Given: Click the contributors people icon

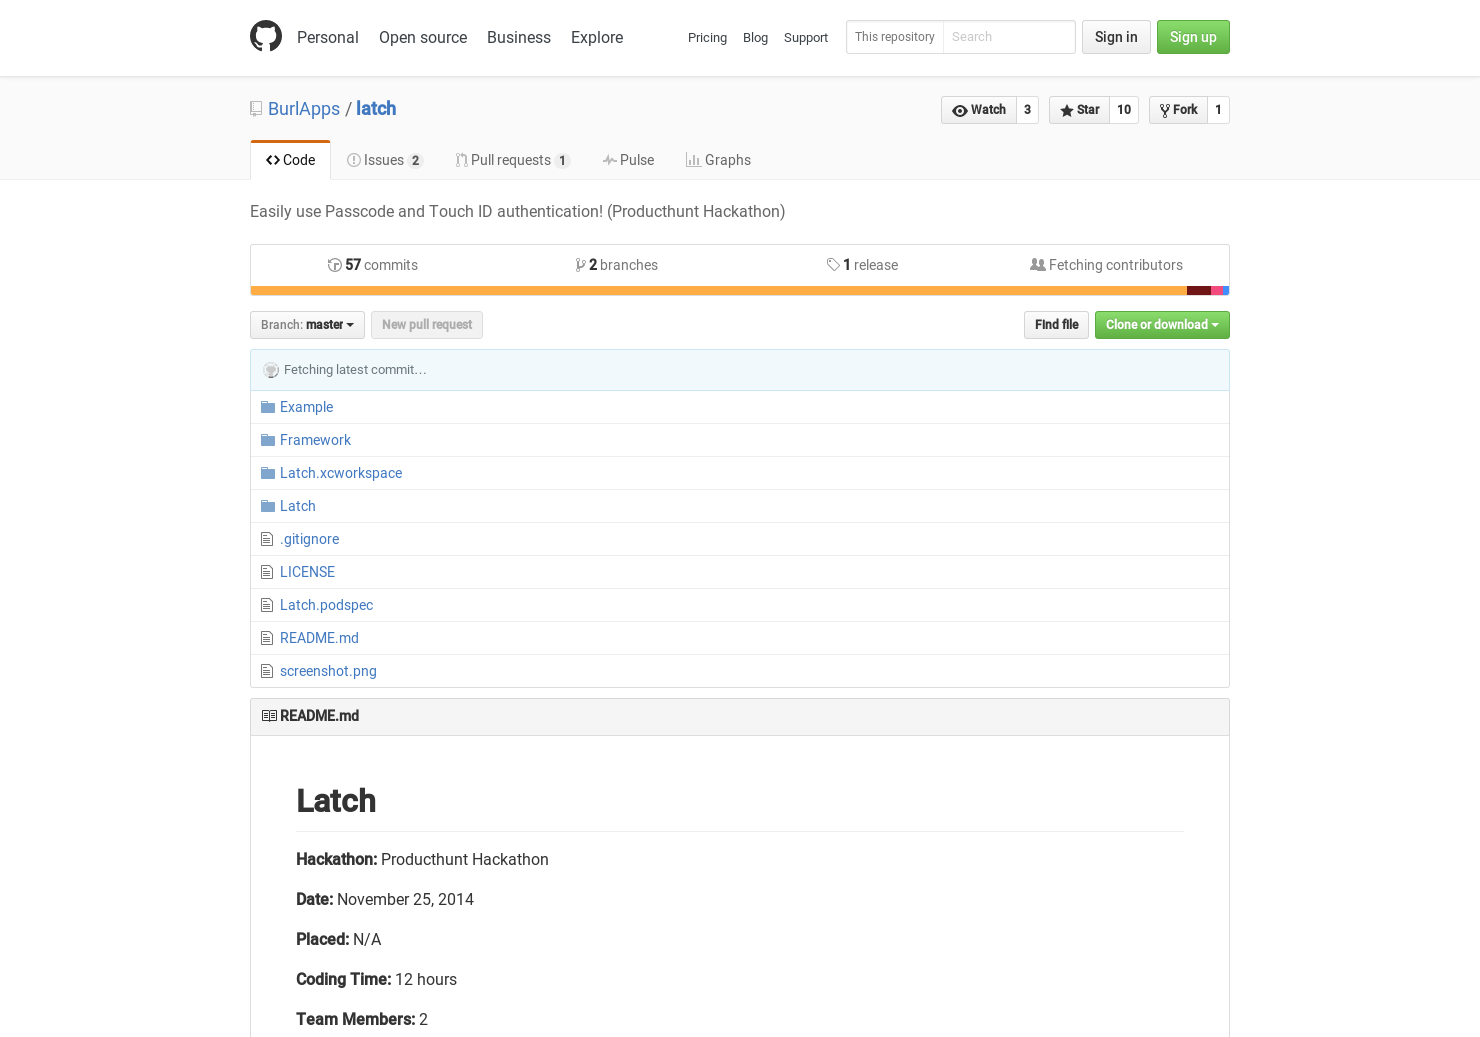Looking at the screenshot, I should [x=1038, y=265].
